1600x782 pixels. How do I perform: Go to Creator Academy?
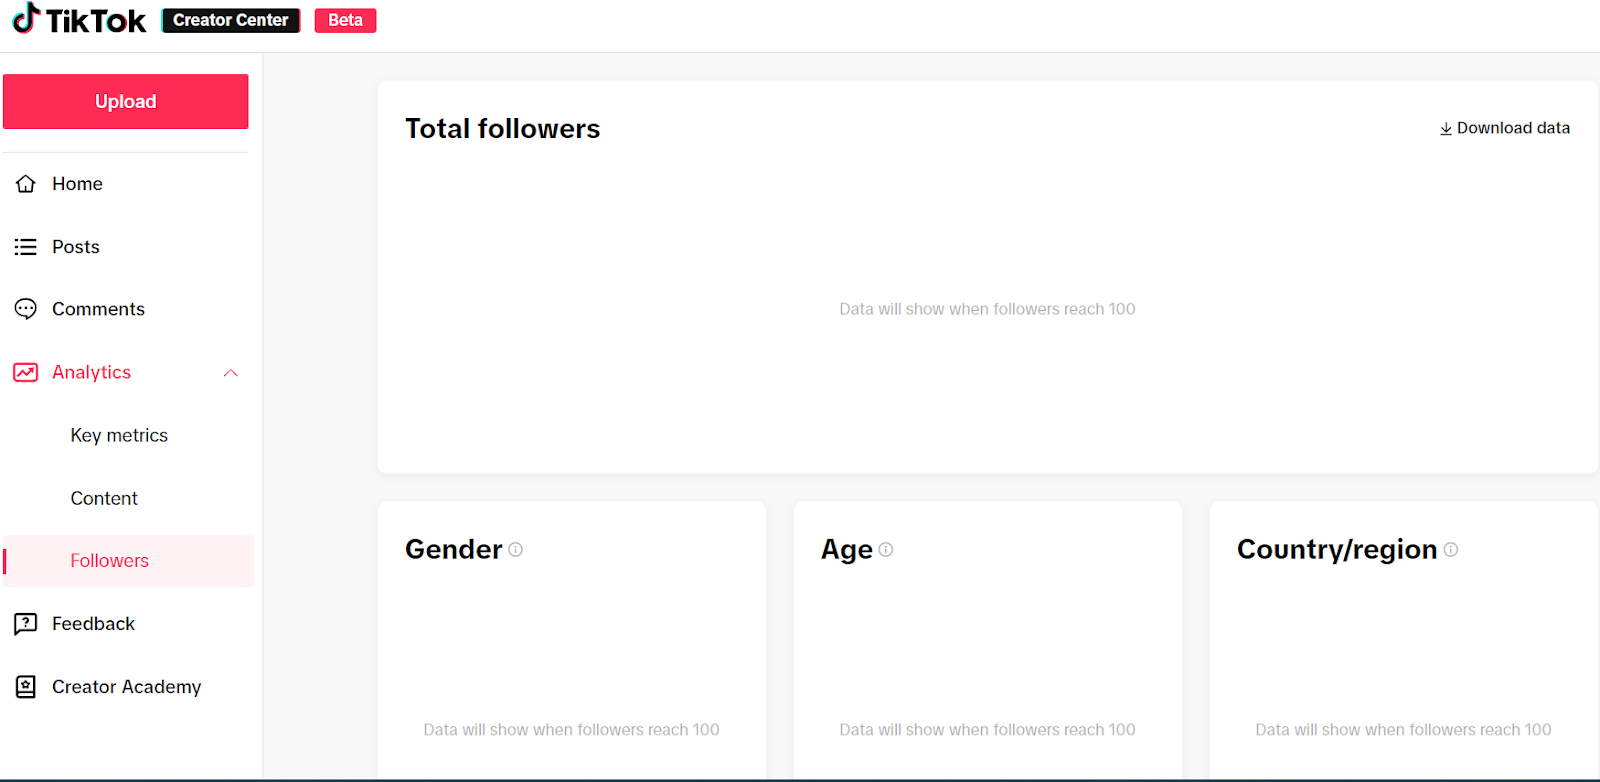point(127,687)
